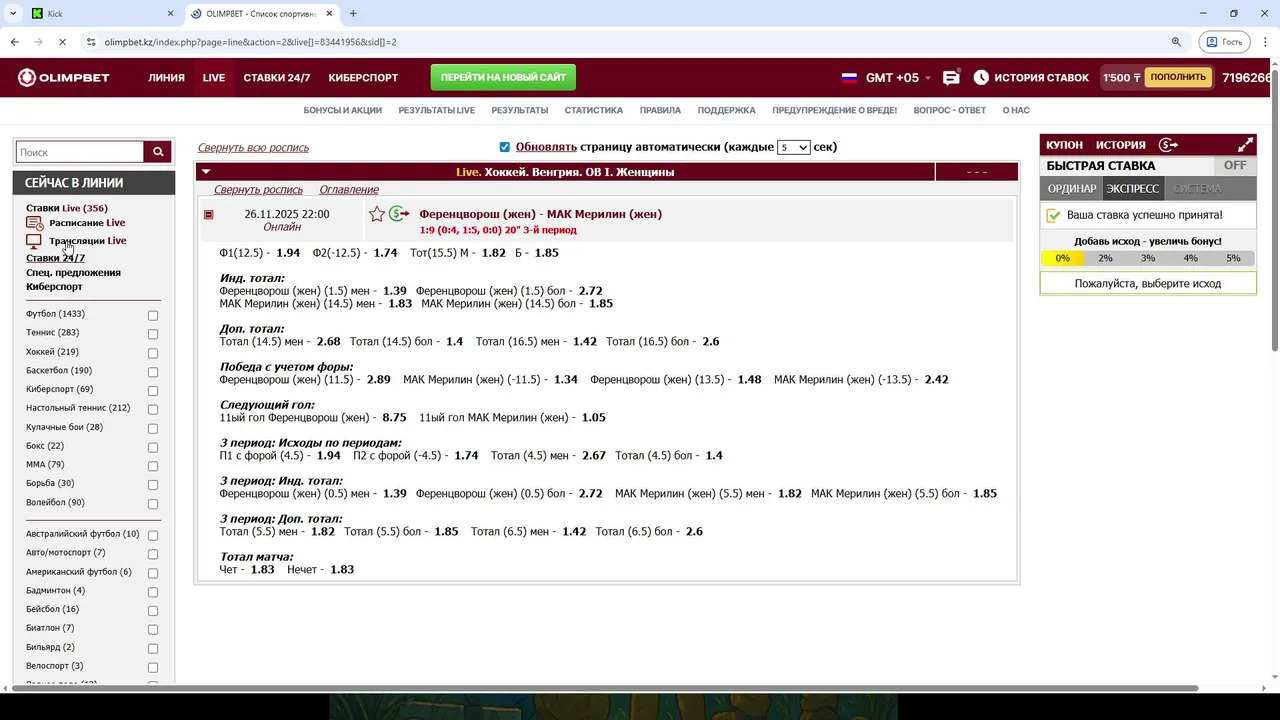This screenshot has width=1280, height=720.
Task: Click the cash-out icon in coupon header
Action: coord(1168,145)
